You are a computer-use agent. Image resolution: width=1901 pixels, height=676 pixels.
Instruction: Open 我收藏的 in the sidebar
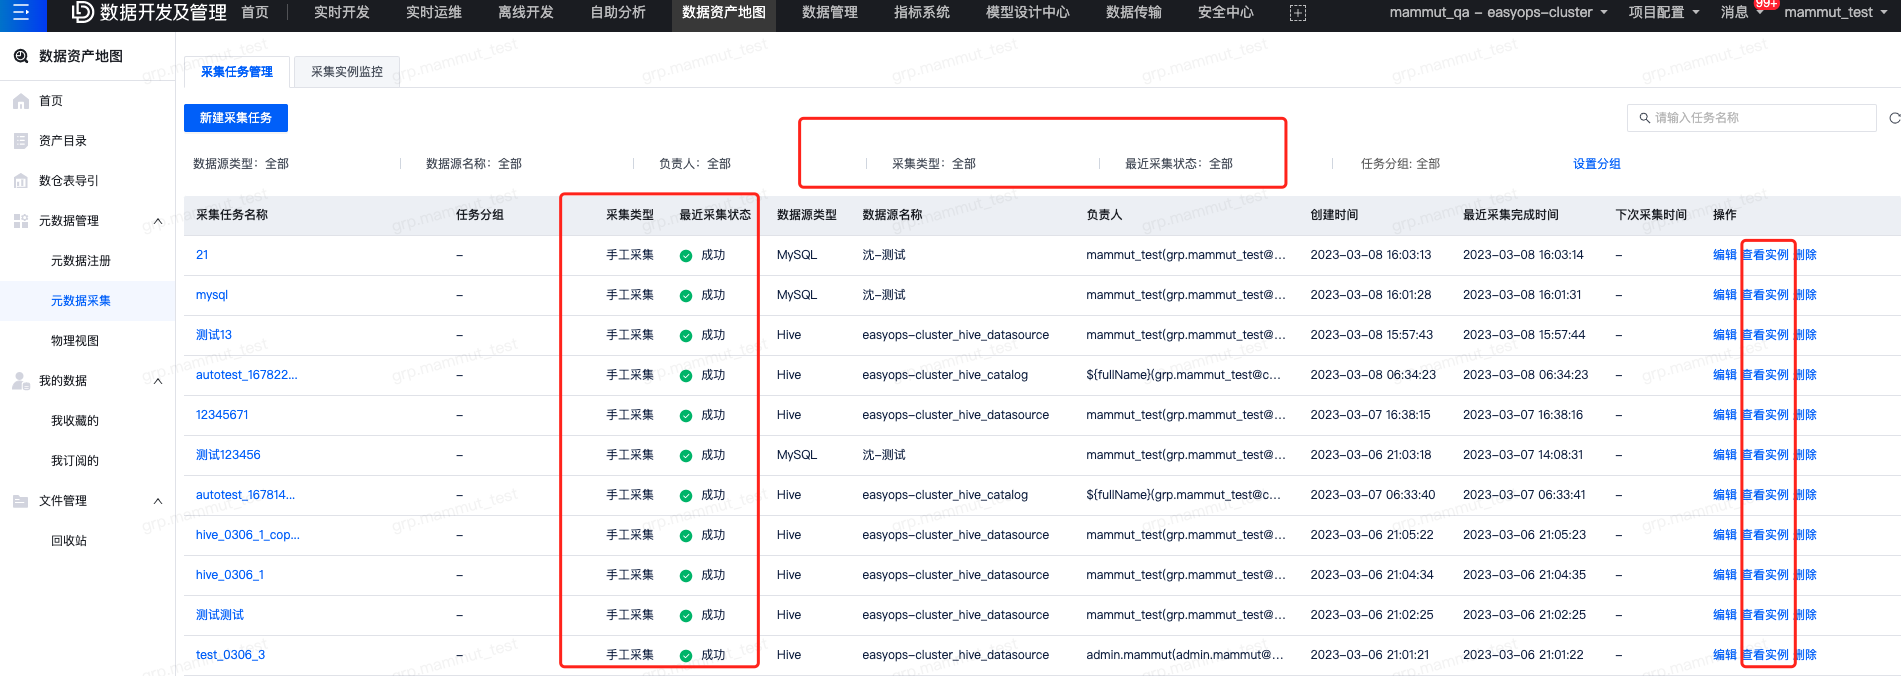75,421
